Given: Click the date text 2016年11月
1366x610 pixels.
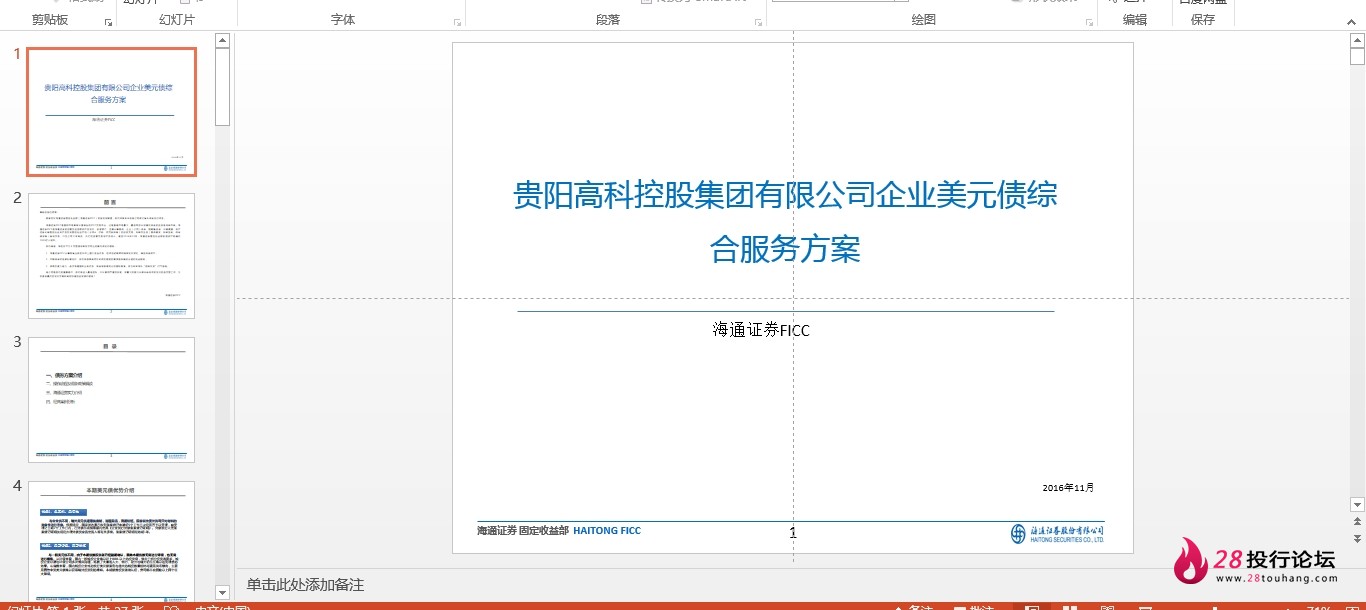Looking at the screenshot, I should click(1068, 488).
